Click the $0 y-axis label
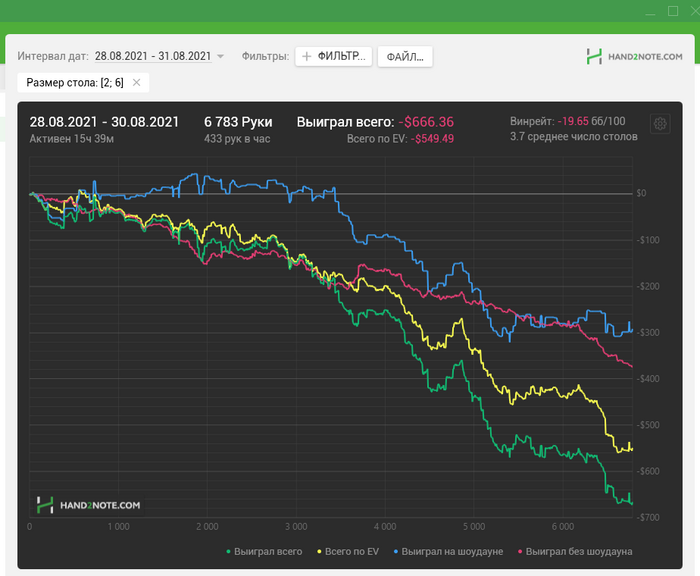The width and height of the screenshot is (700, 576). click(x=641, y=193)
